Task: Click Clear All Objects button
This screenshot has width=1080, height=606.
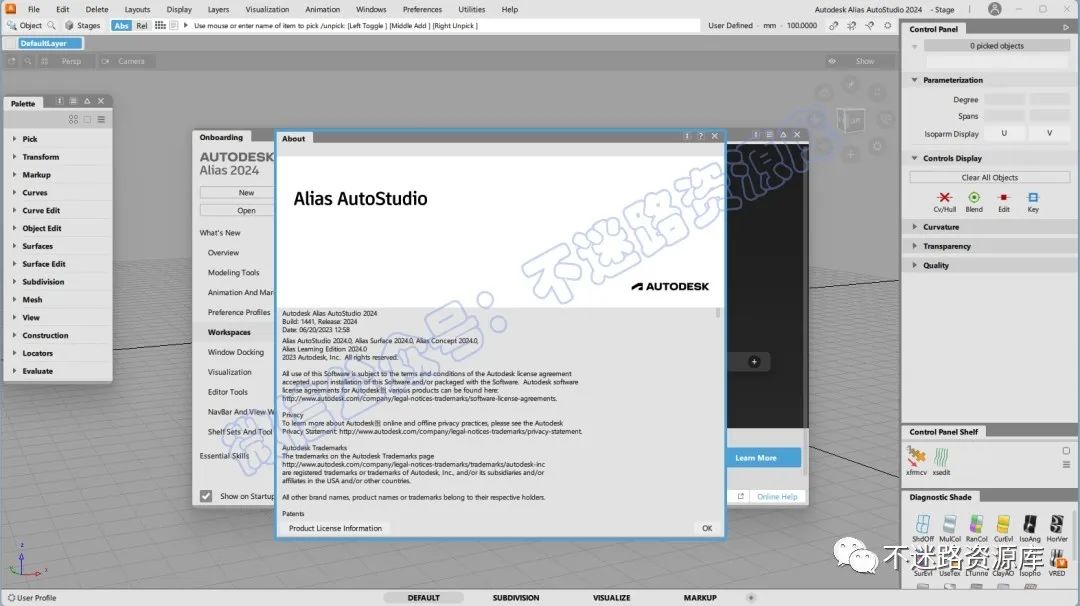Action: [x=989, y=178]
